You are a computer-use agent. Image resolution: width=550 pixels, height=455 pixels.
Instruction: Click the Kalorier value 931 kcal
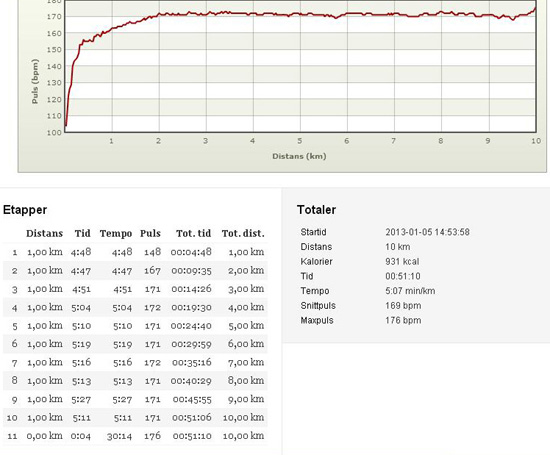pyautogui.click(x=402, y=262)
